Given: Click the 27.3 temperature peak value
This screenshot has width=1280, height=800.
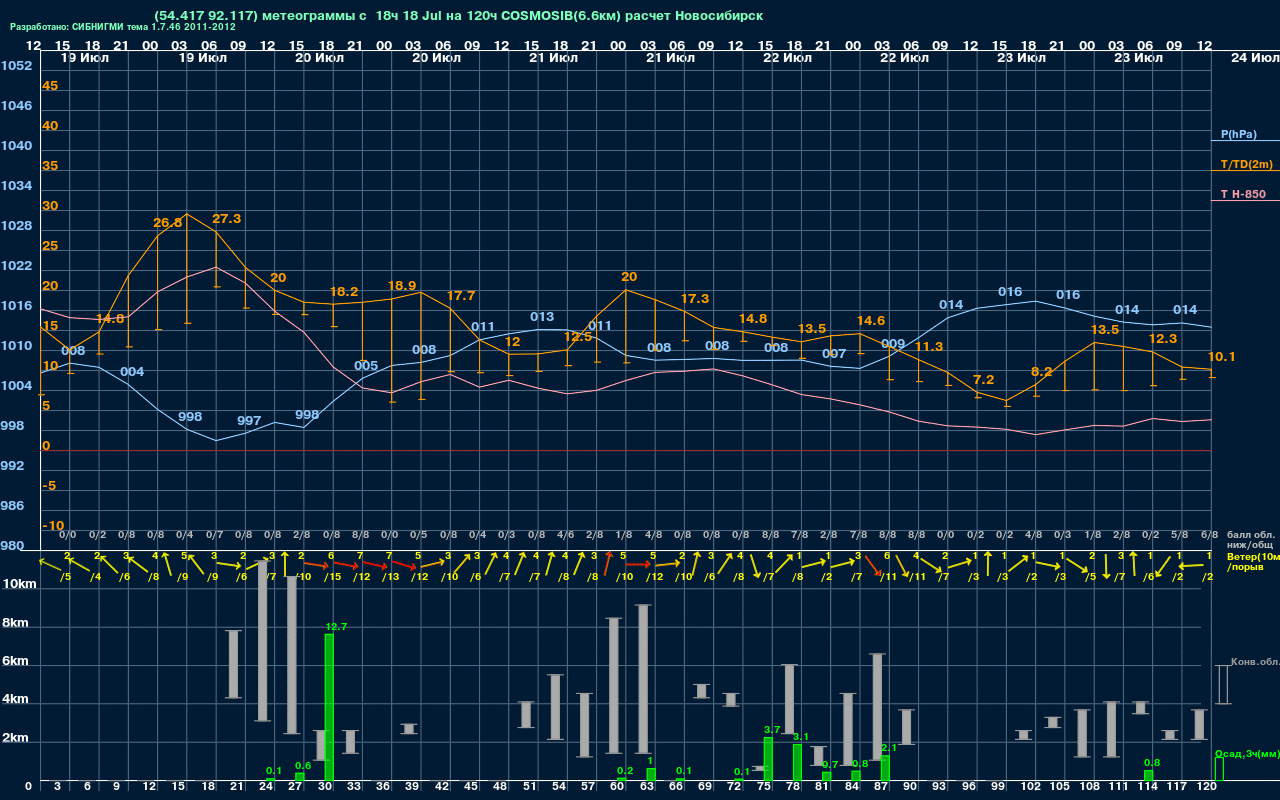Looking at the screenshot, I should (x=226, y=218).
